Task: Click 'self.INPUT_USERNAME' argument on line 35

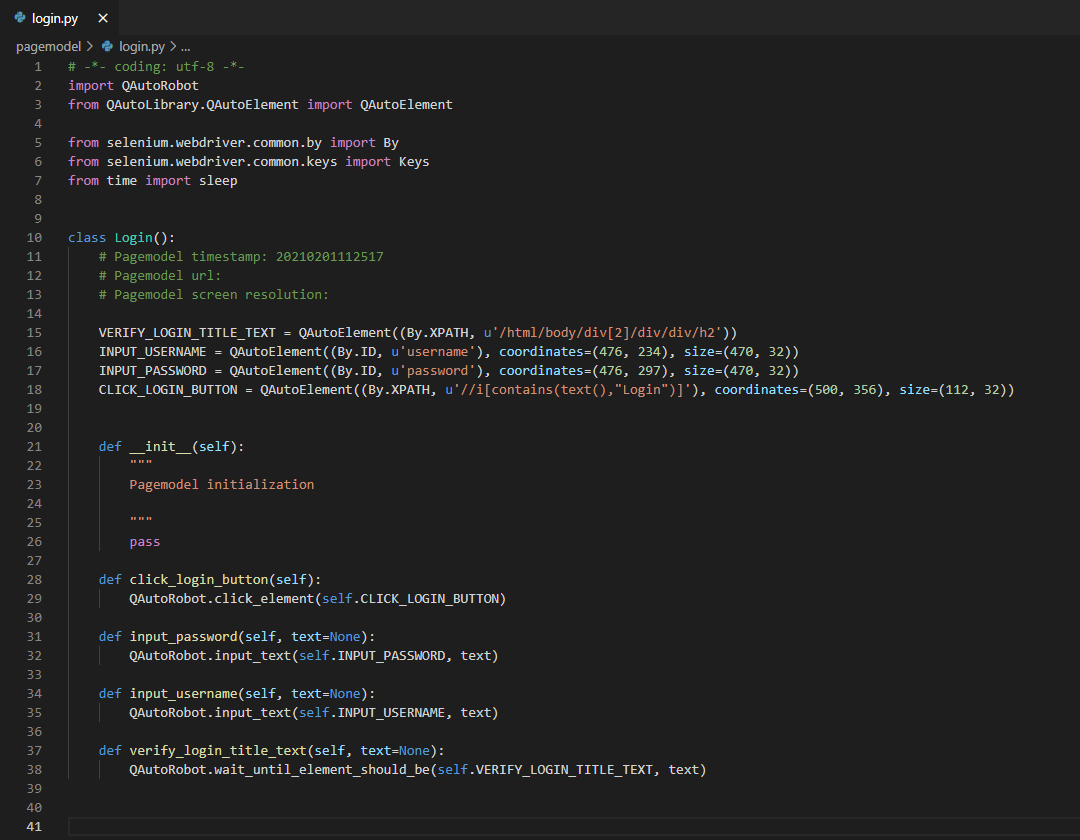Action: click(x=372, y=713)
